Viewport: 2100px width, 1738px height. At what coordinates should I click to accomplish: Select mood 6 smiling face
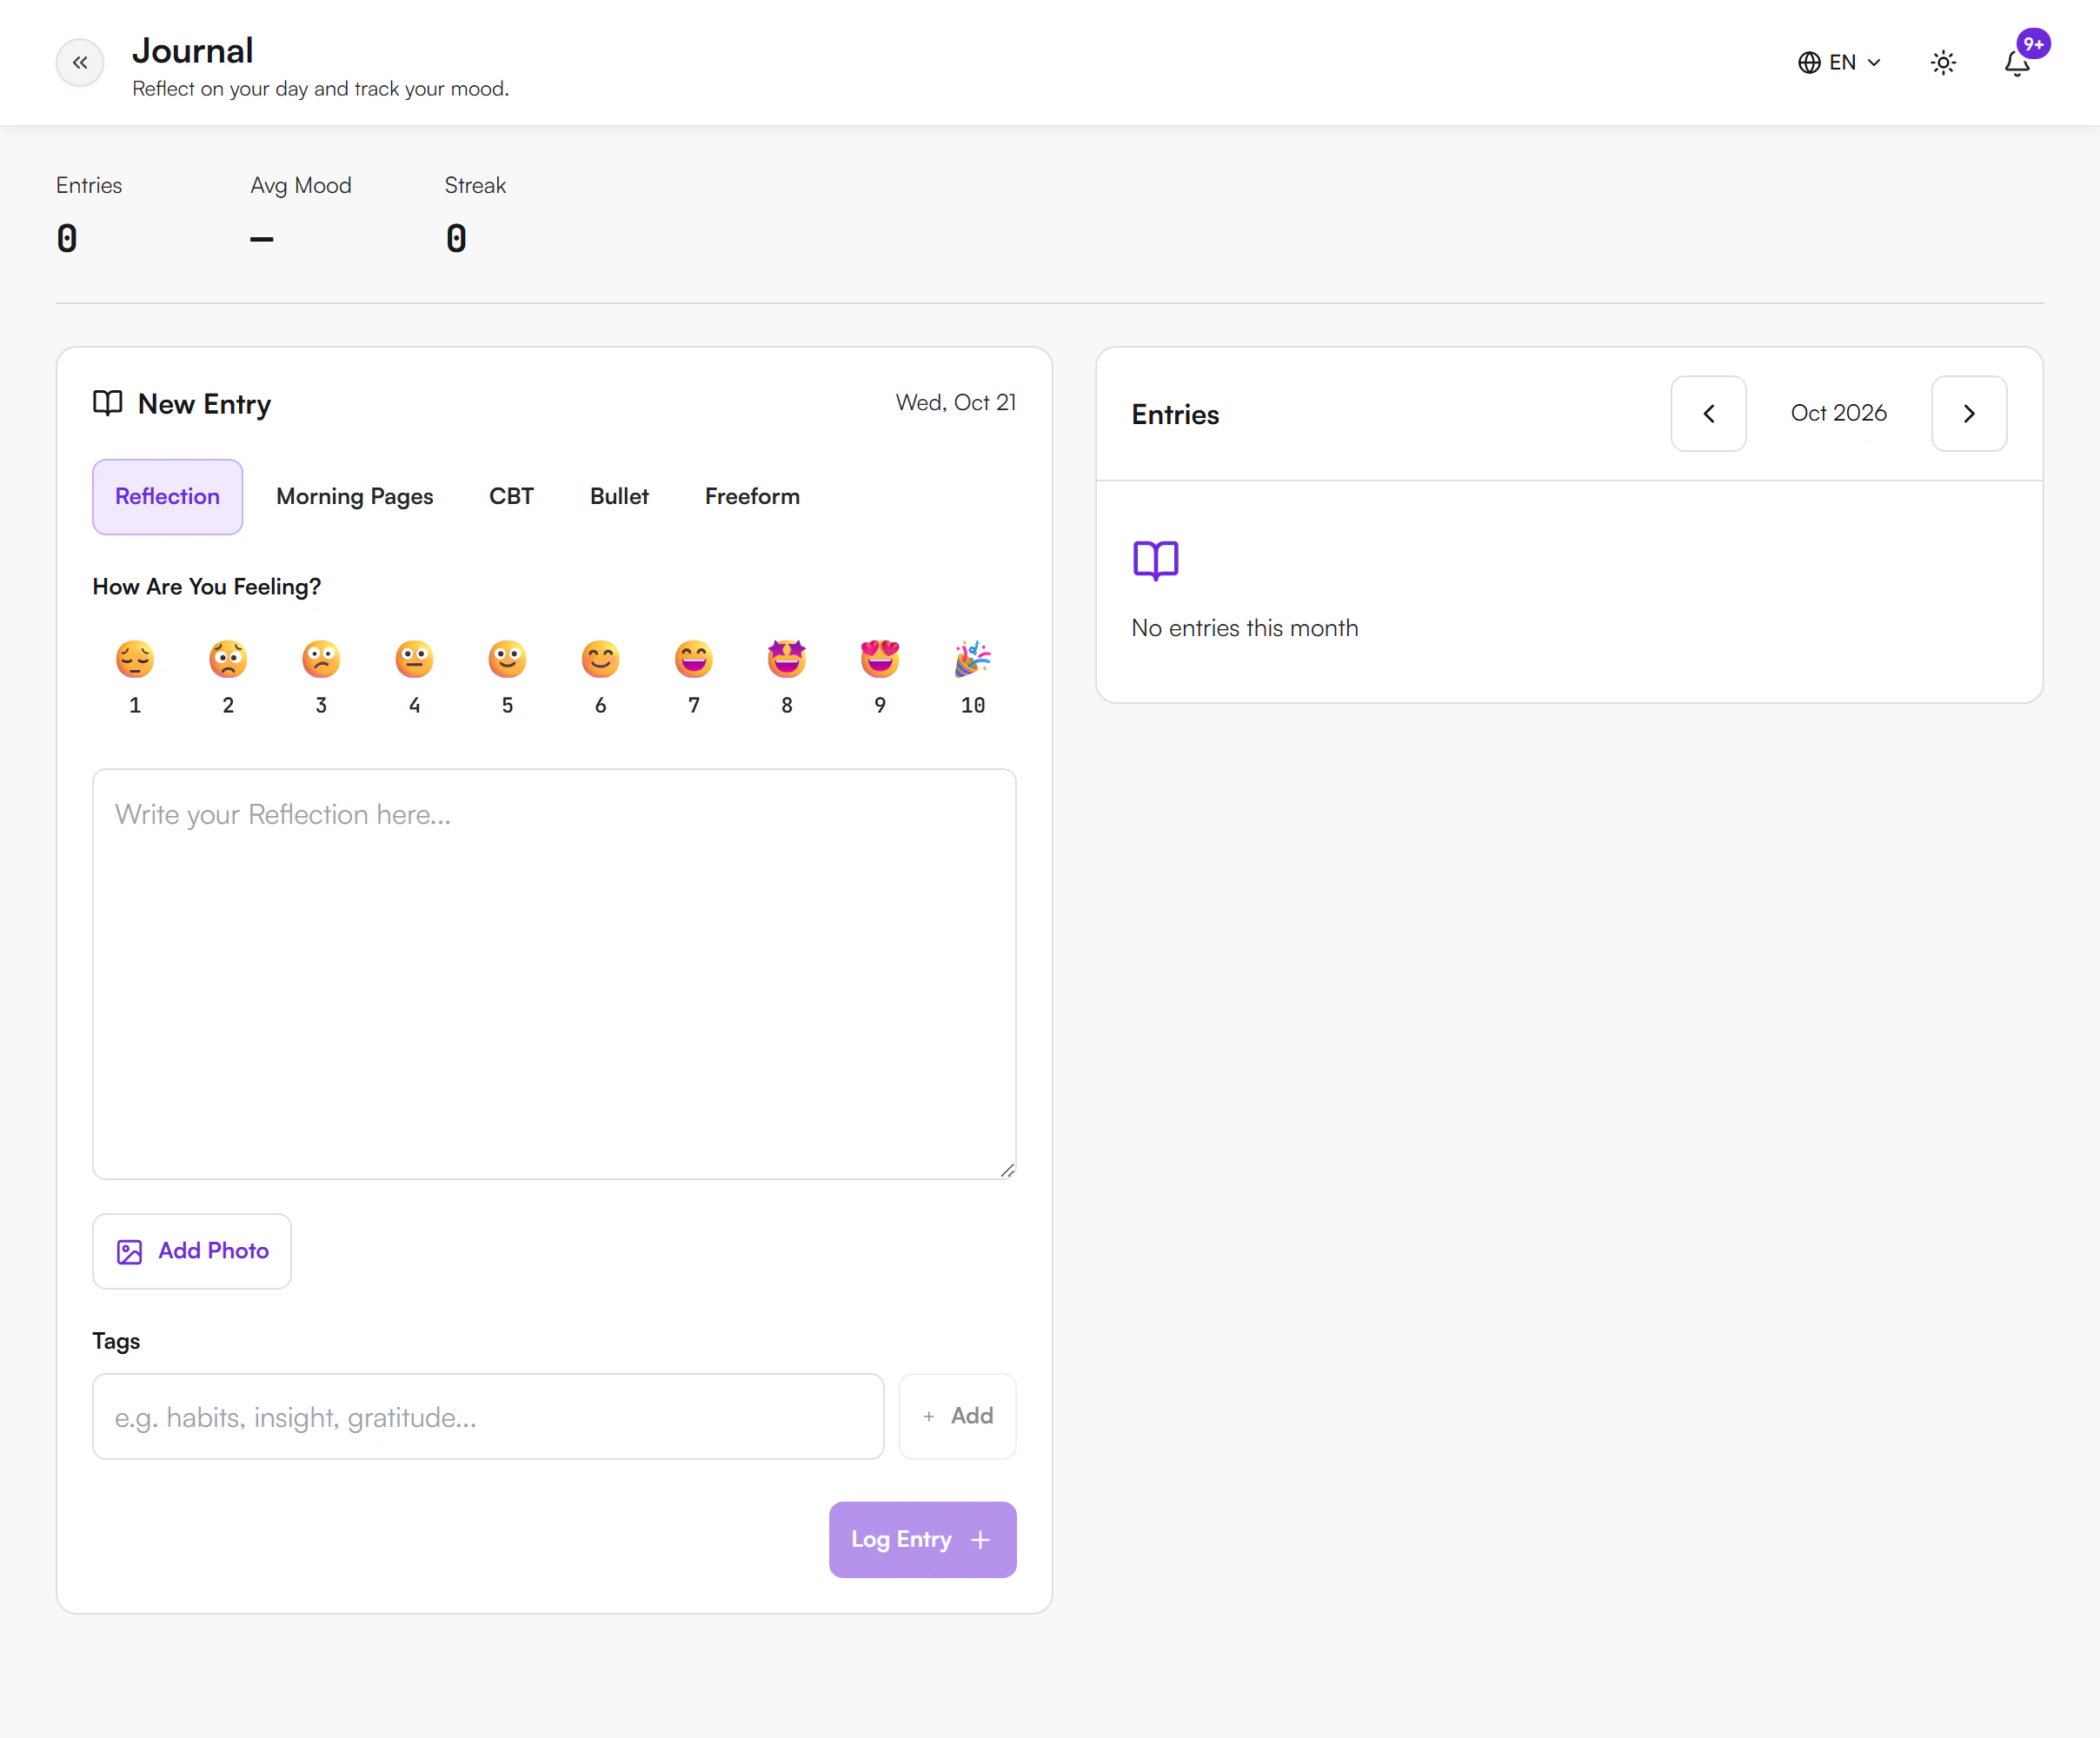600,677
